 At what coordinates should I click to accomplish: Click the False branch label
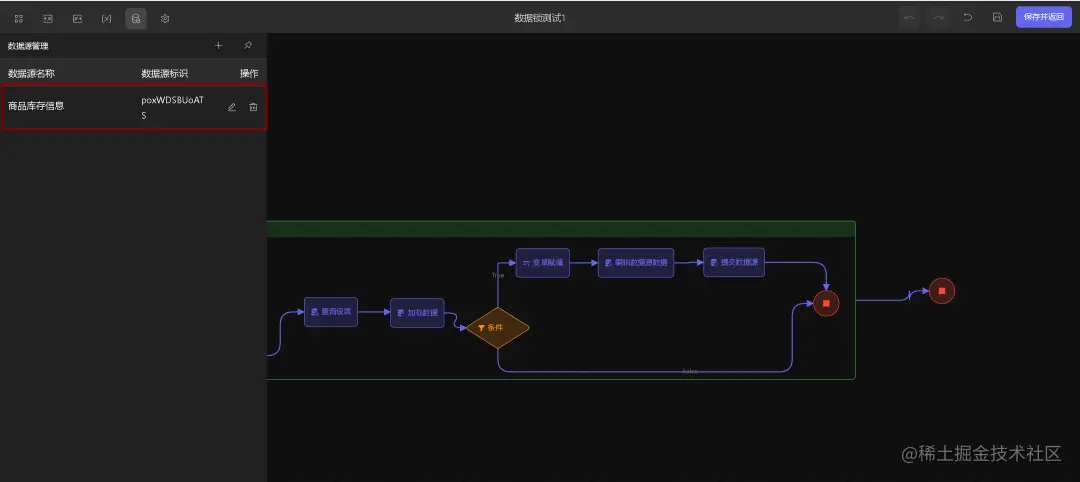click(690, 371)
